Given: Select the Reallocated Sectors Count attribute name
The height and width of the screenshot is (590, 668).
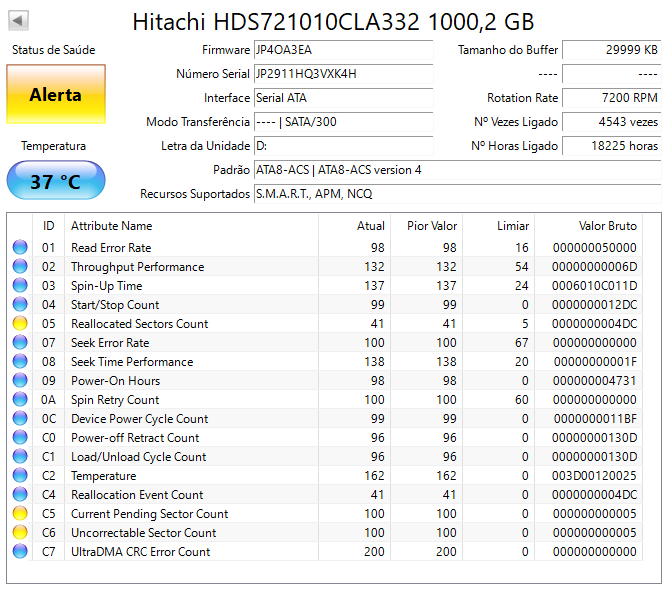Looking at the screenshot, I should tap(139, 324).
